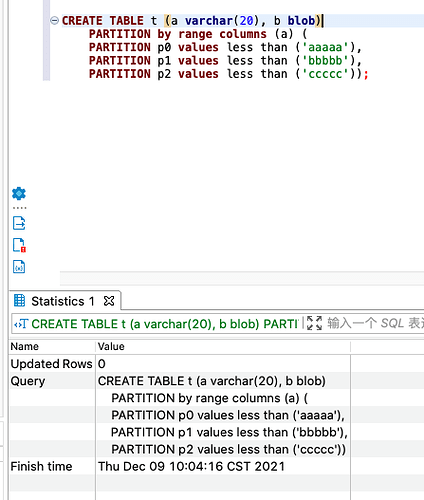424x500 pixels.
Task: Click the 'aaaaa' string in editor
Action: tap(325, 47)
